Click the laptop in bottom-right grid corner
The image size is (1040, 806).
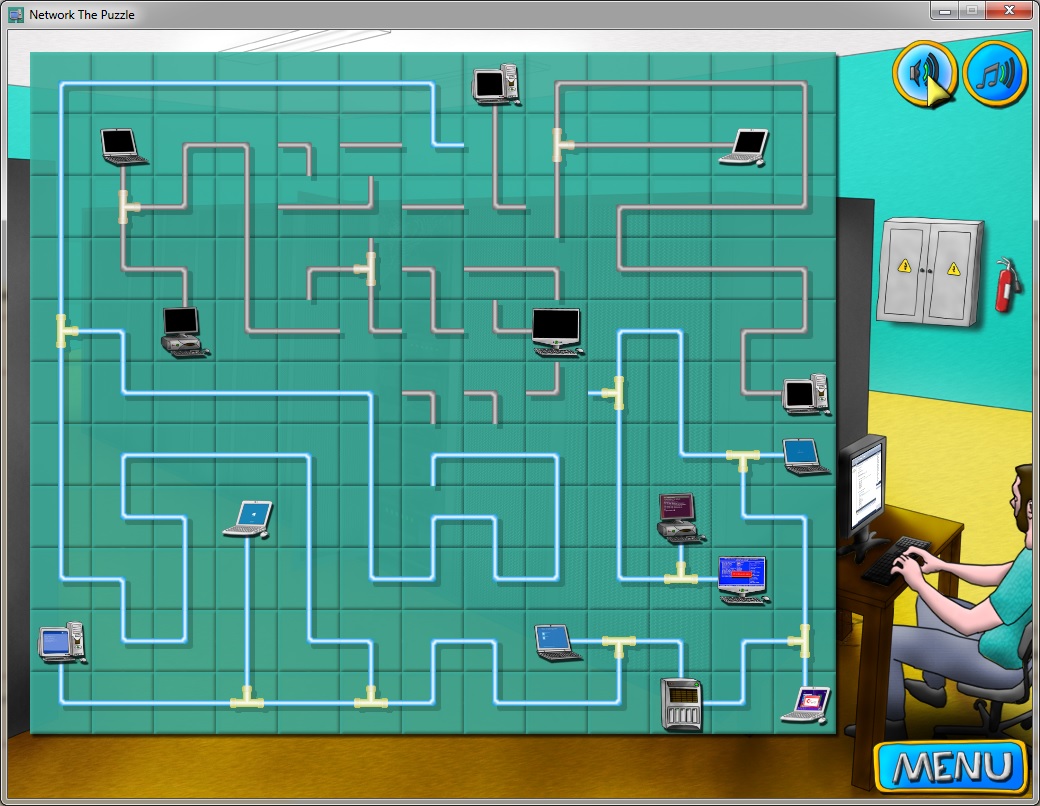(x=807, y=705)
